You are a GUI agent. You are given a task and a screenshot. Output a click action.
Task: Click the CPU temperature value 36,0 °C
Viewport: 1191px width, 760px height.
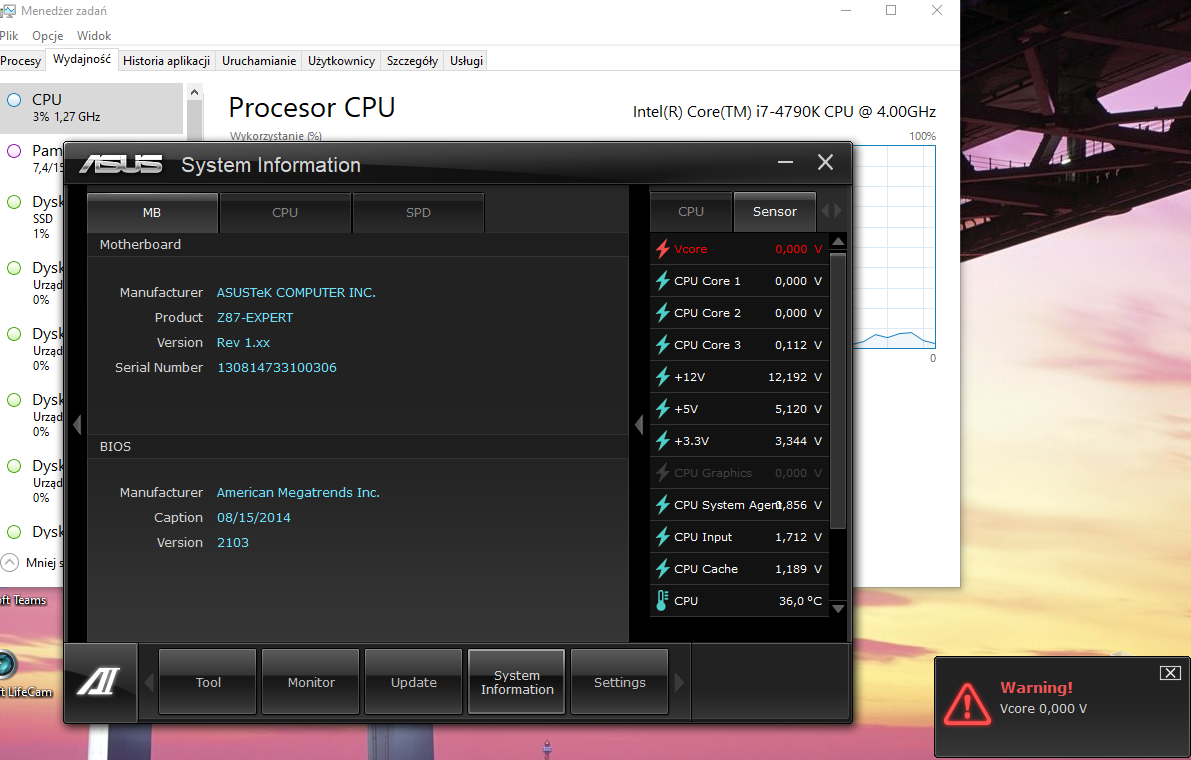point(800,601)
